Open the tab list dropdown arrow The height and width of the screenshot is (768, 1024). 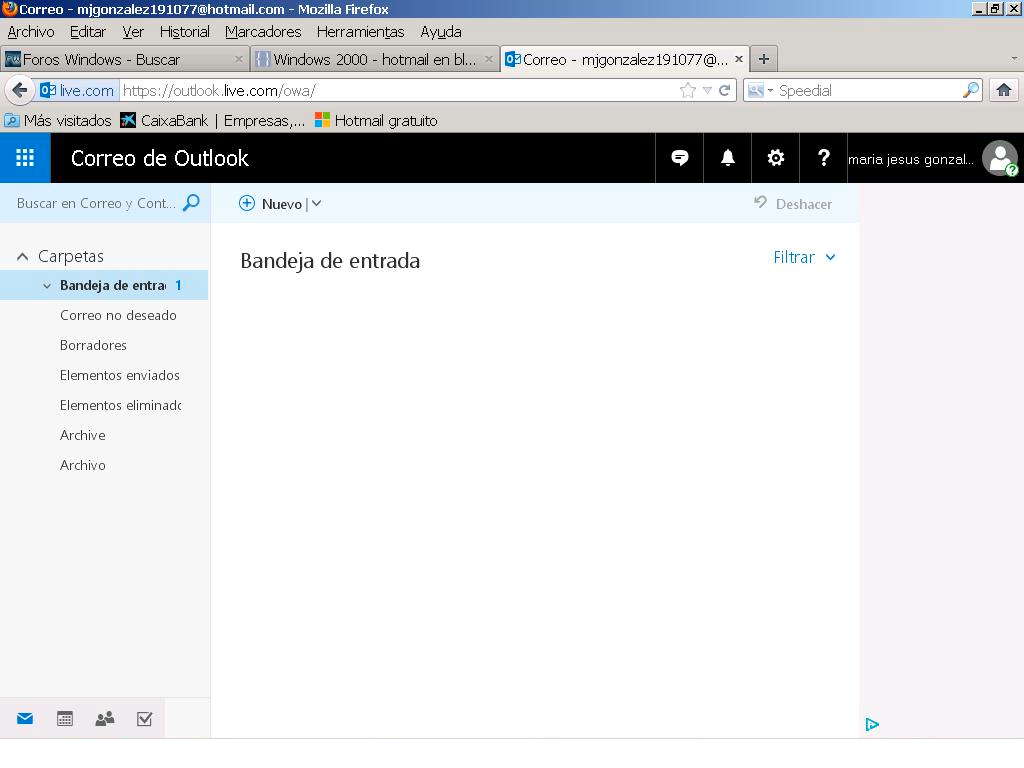(1014, 59)
